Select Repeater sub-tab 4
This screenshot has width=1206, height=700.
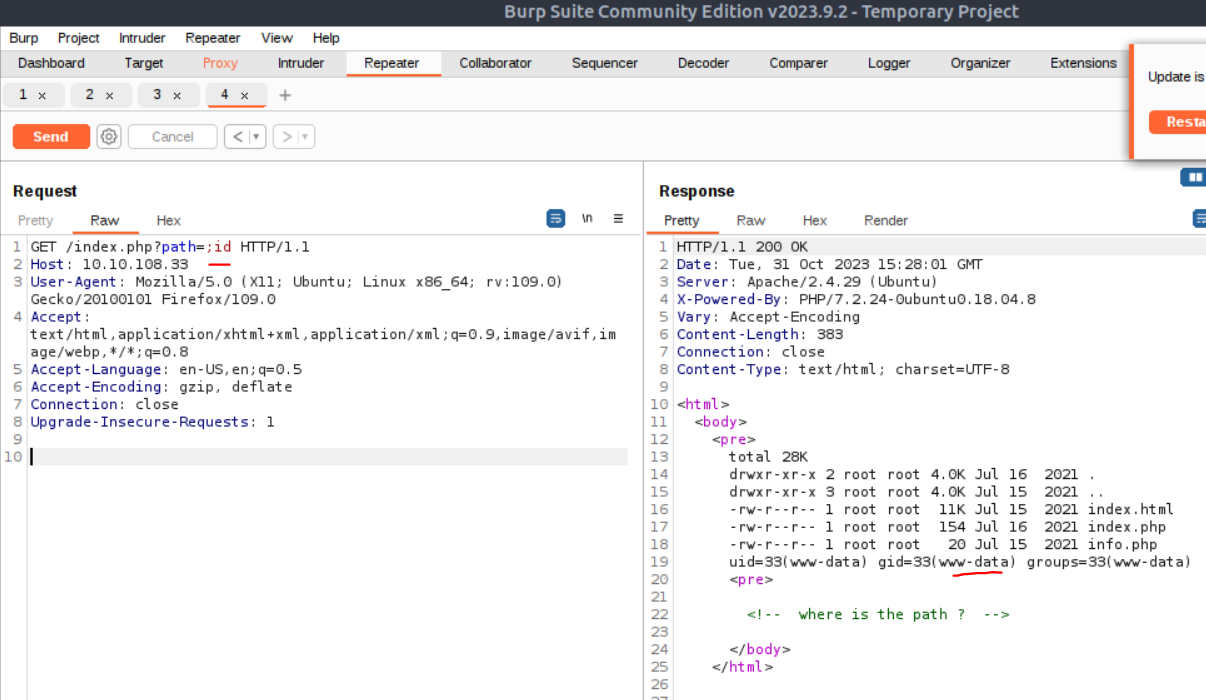(225, 95)
